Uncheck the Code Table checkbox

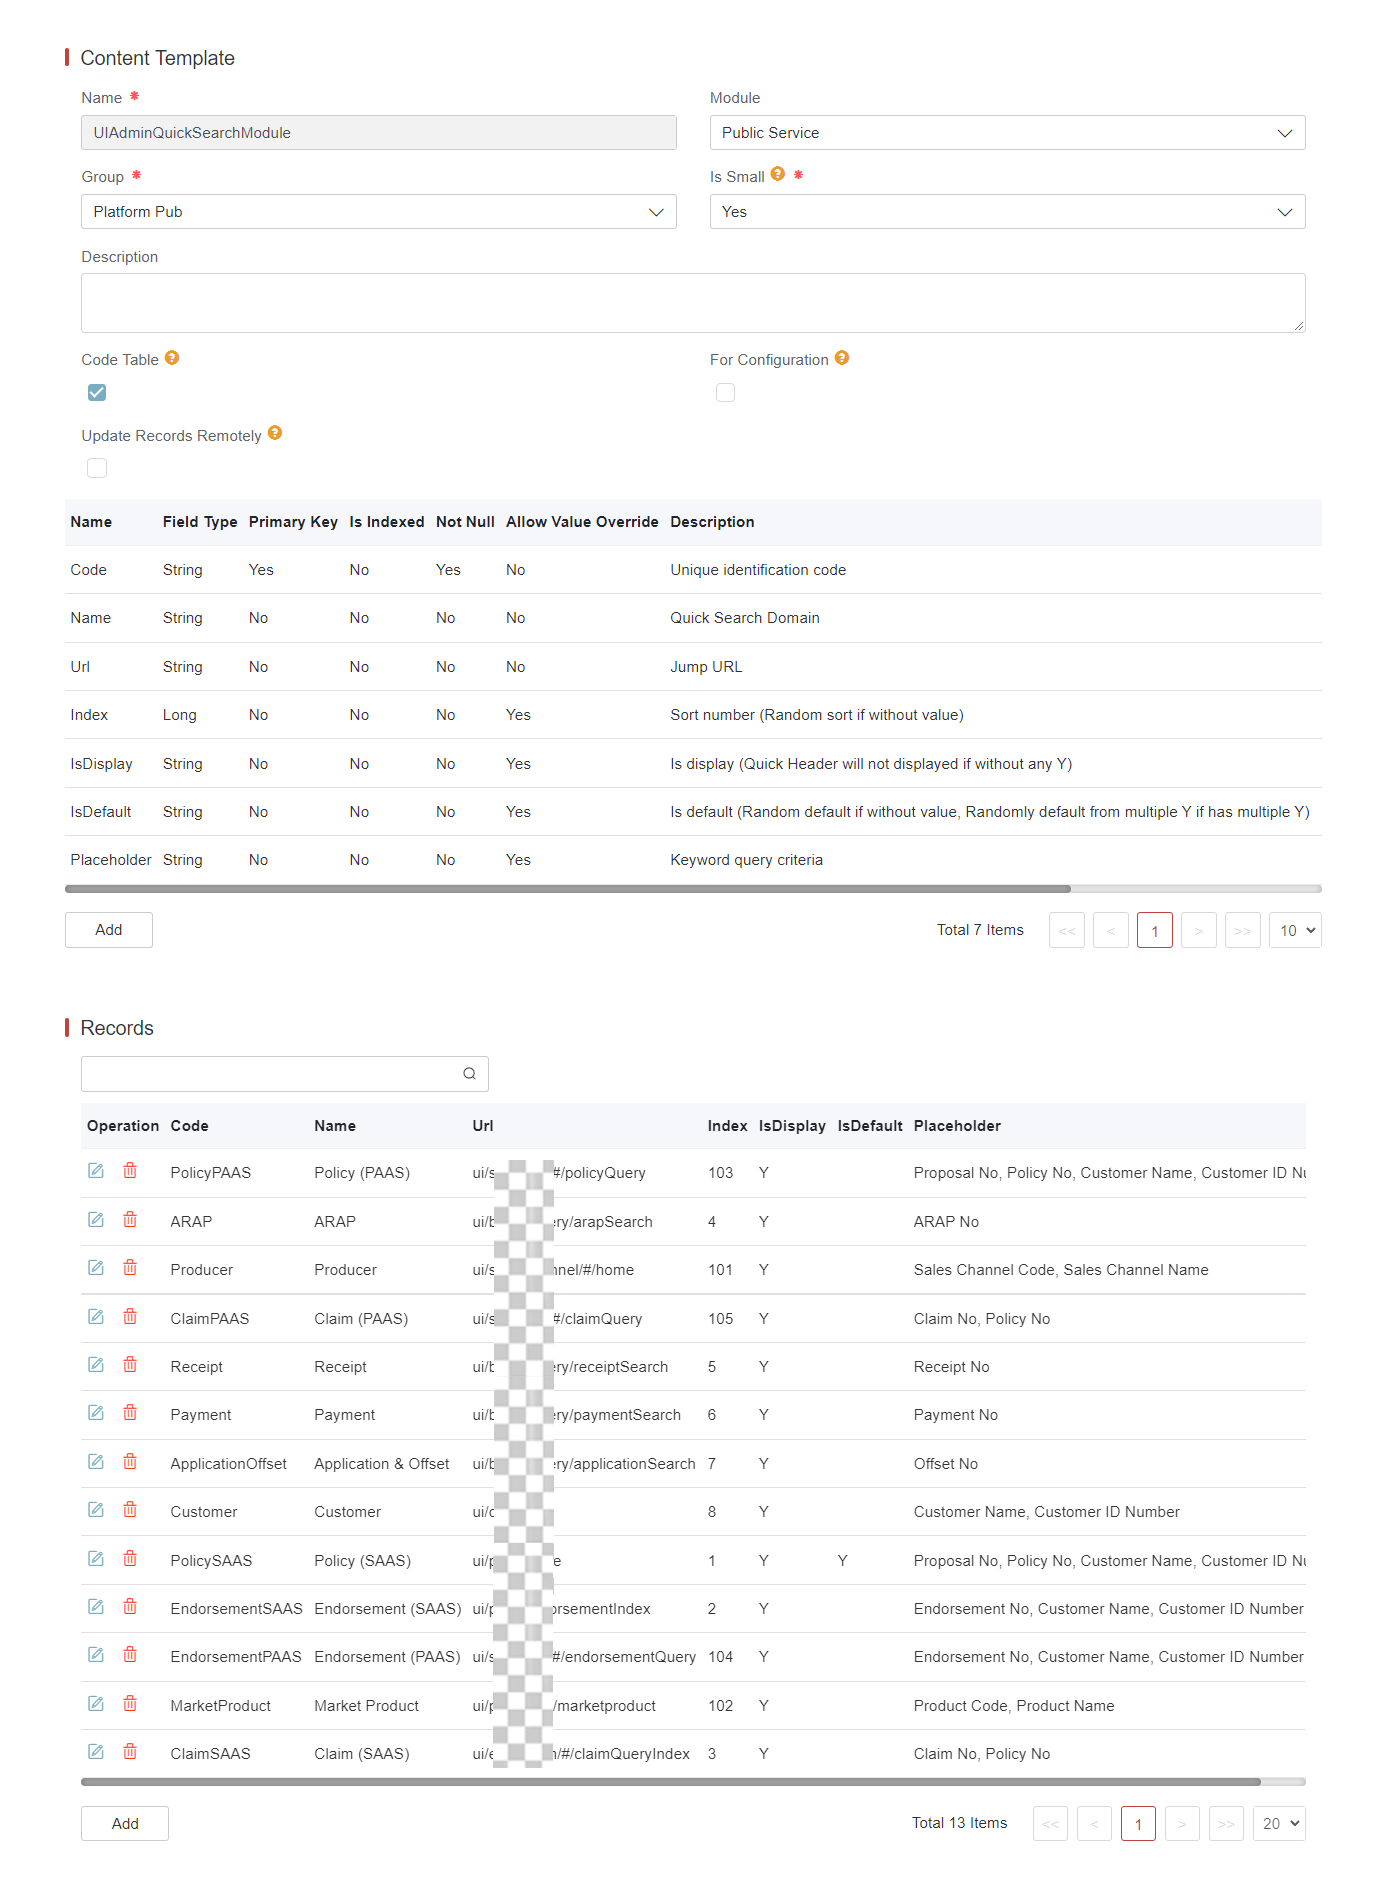click(x=97, y=392)
